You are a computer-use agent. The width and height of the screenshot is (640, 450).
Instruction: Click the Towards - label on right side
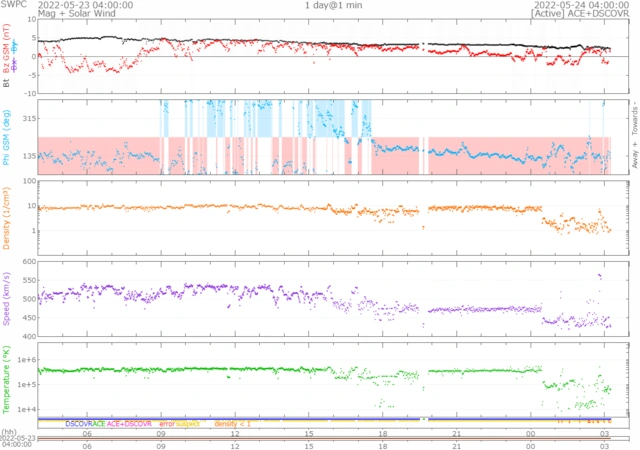634,116
